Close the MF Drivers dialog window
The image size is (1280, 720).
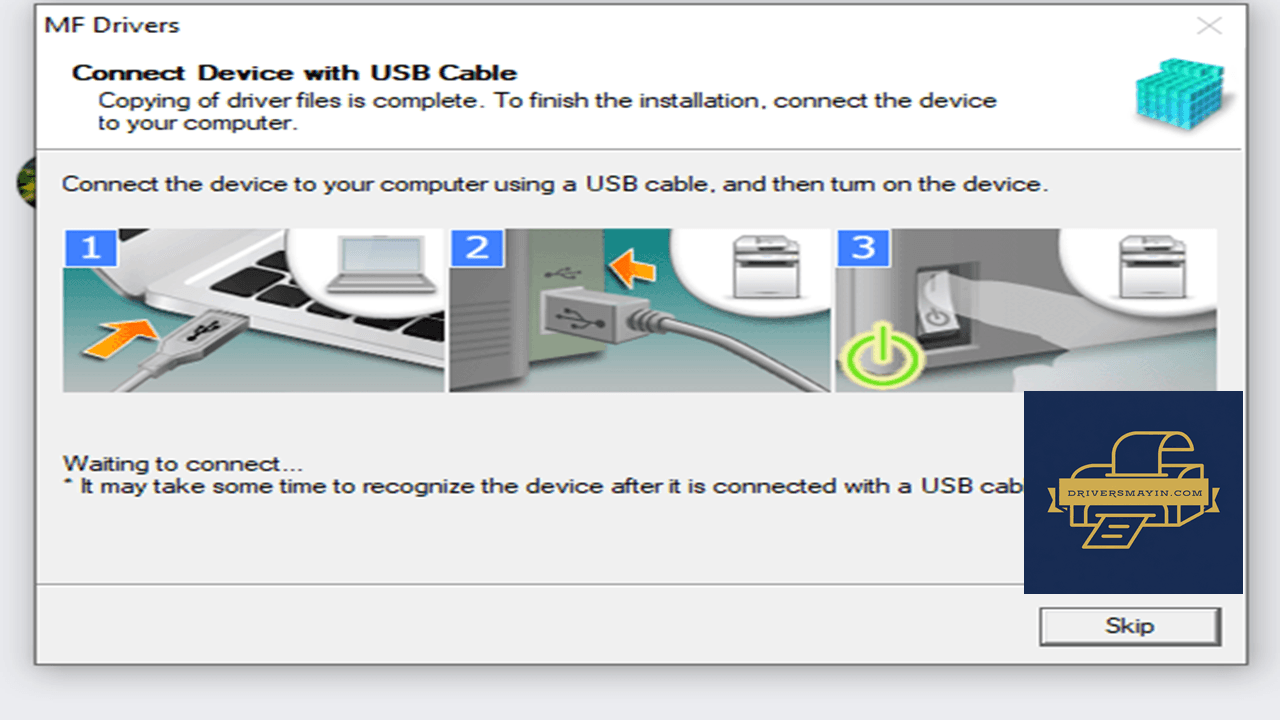(1209, 26)
